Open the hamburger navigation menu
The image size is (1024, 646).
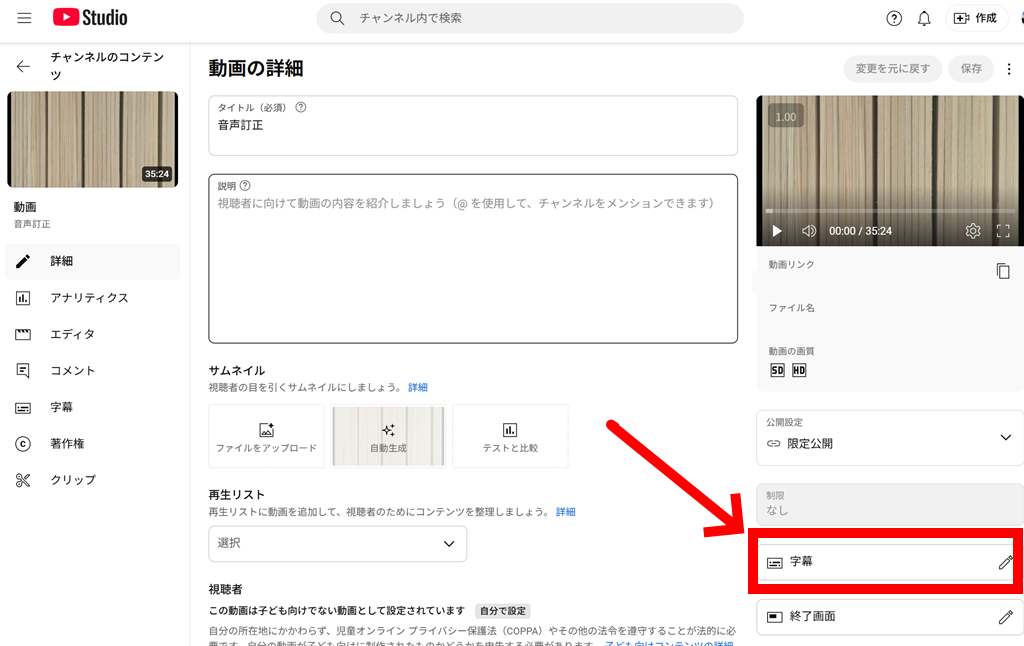click(x=24, y=18)
